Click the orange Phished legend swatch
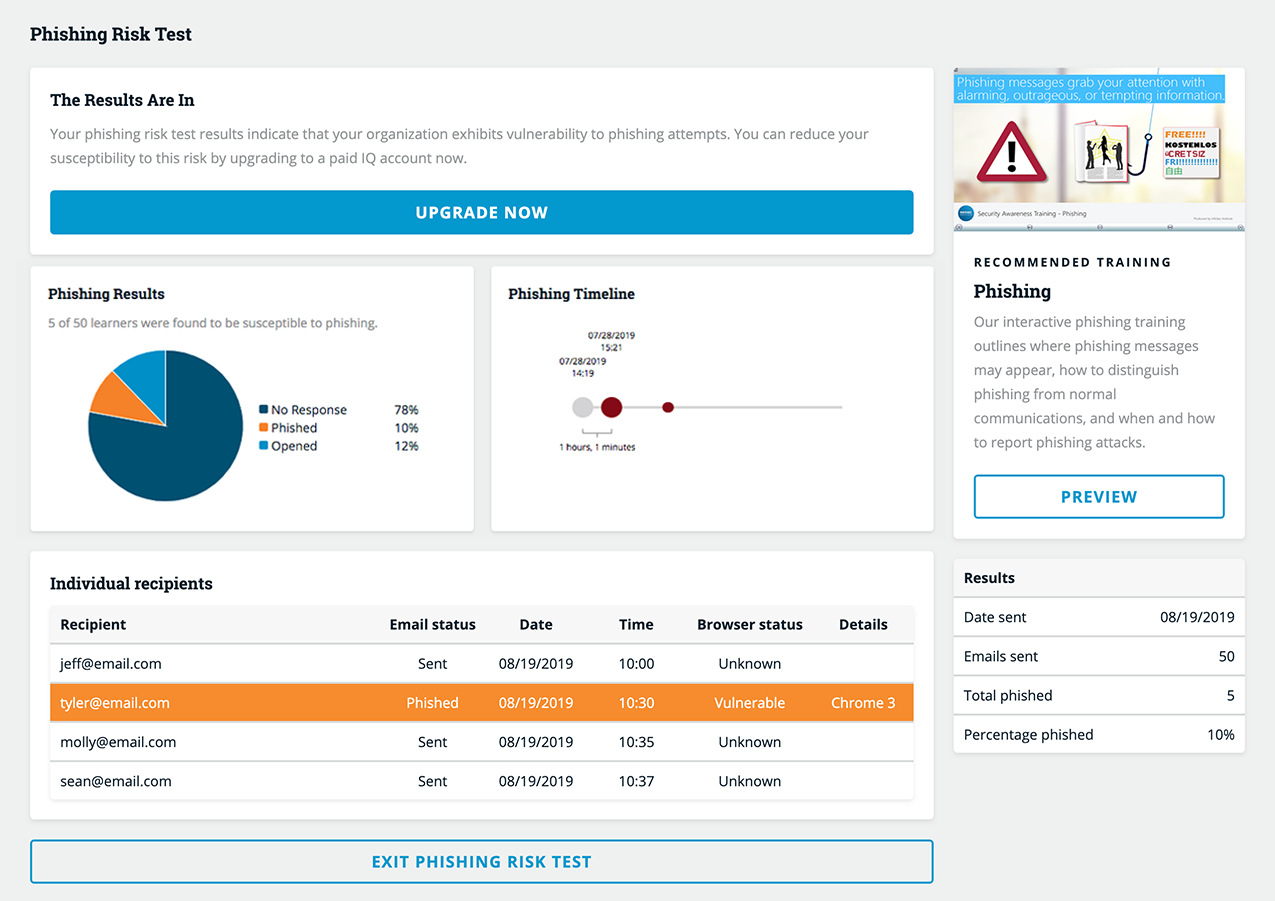The width and height of the screenshot is (1275, 901). [x=264, y=428]
